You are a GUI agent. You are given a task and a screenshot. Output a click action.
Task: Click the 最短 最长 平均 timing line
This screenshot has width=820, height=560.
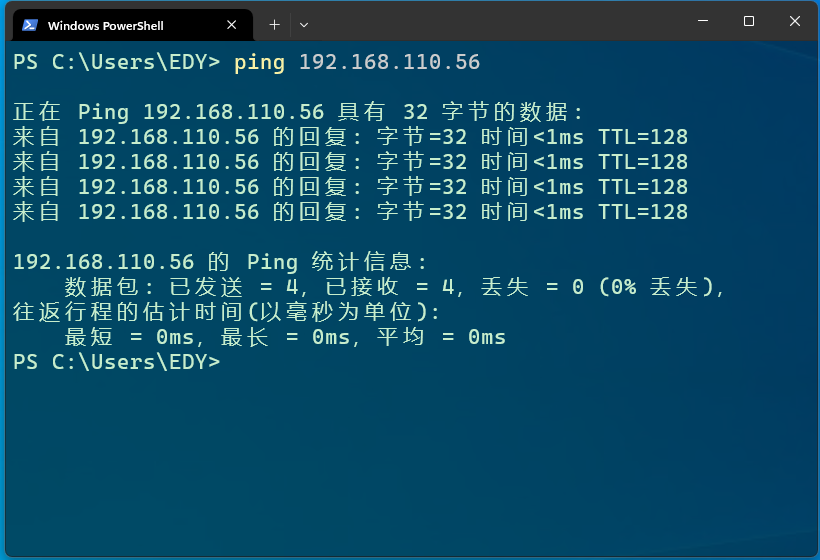pyautogui.click(x=285, y=337)
